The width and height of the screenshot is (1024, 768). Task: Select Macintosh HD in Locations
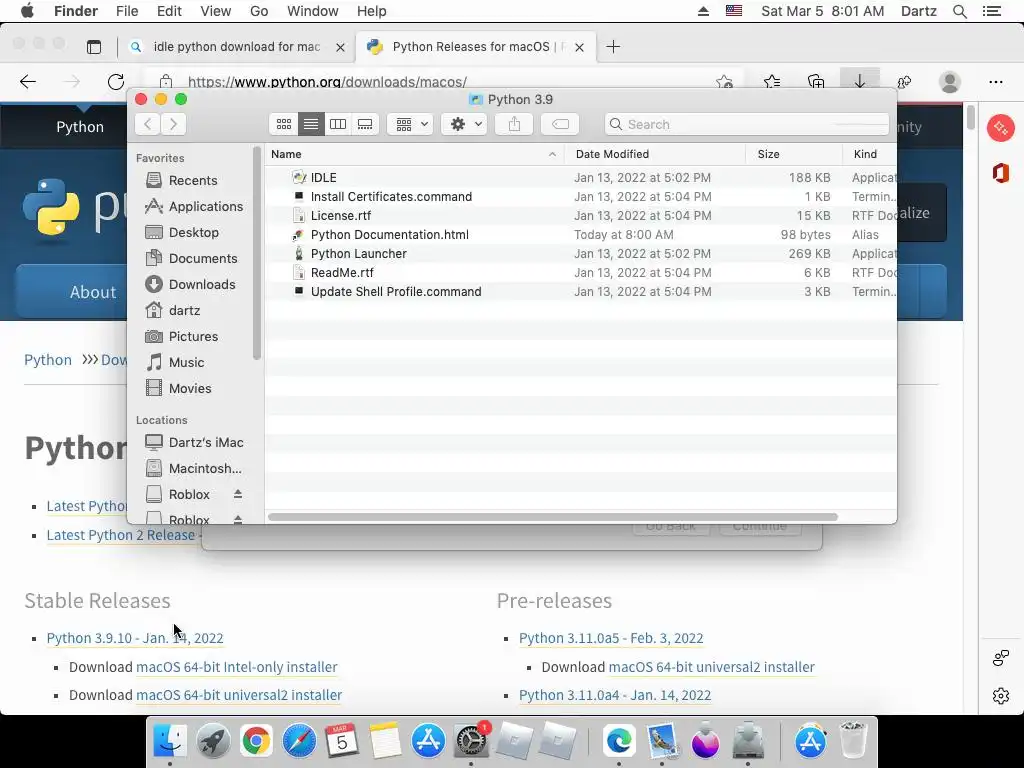tap(195, 468)
